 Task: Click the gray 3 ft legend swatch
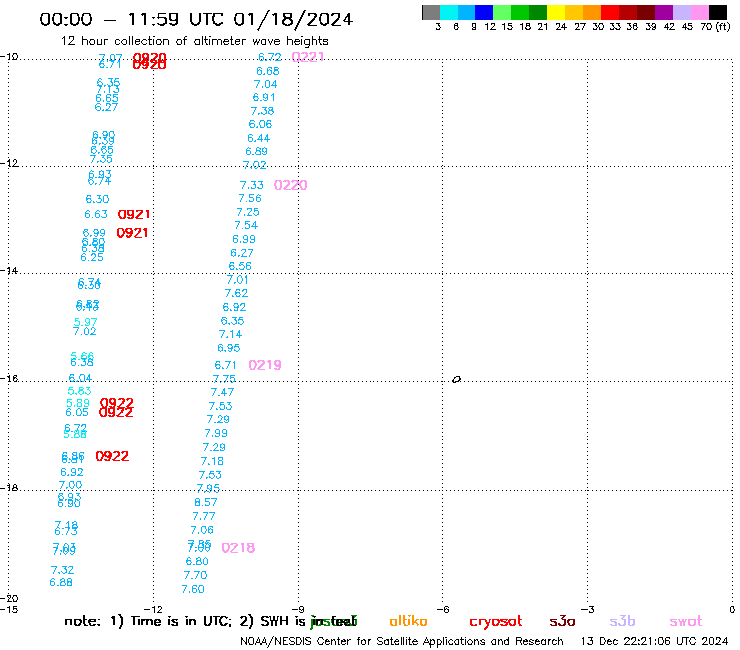[431, 12]
